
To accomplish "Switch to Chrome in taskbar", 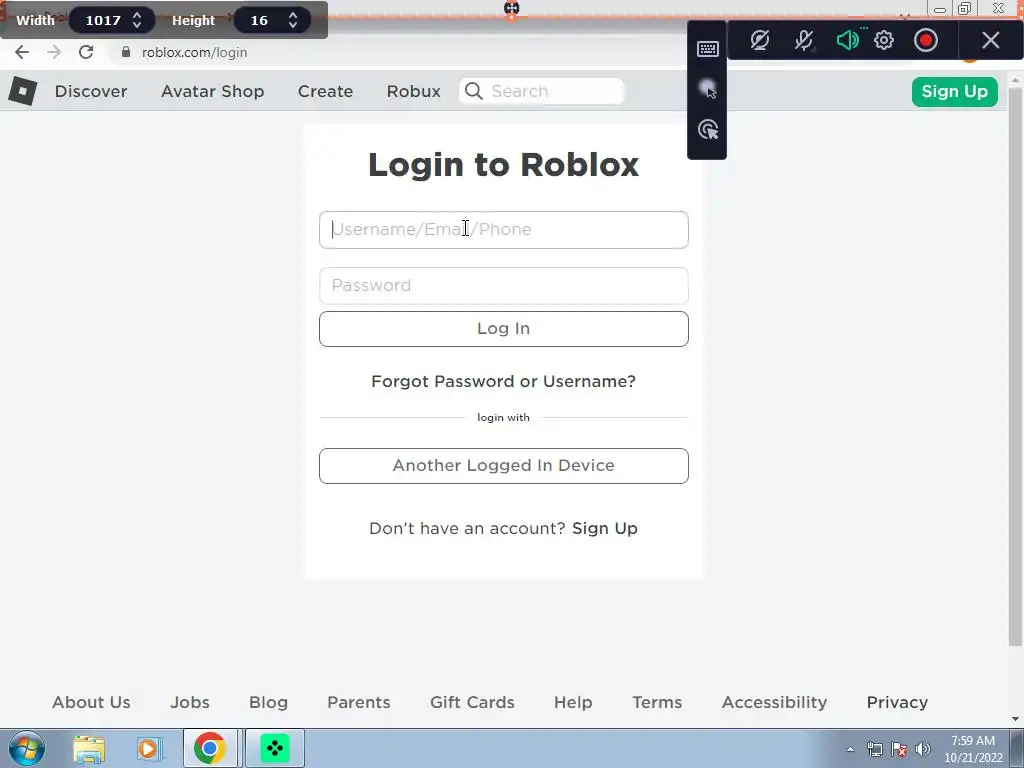I will coord(210,748).
